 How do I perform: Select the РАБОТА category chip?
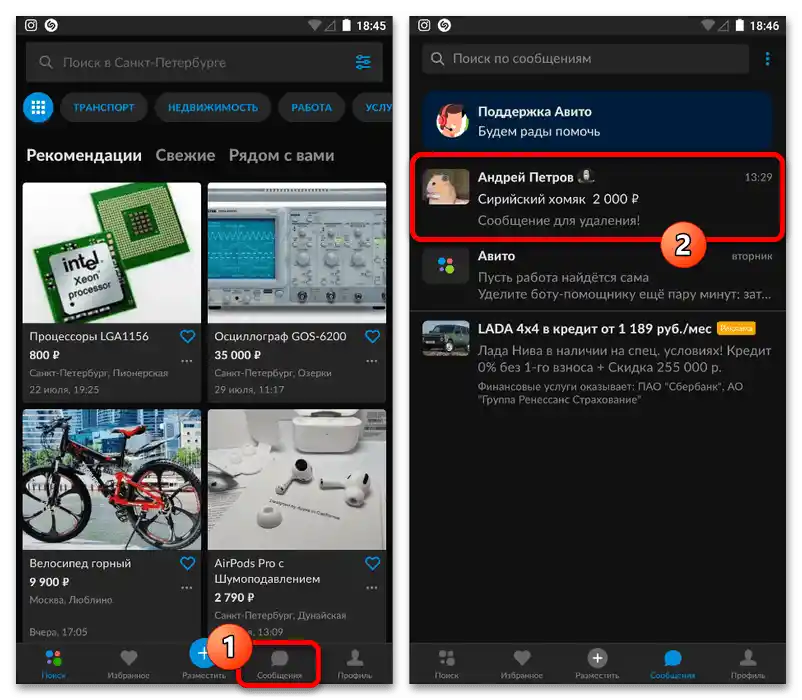point(311,107)
